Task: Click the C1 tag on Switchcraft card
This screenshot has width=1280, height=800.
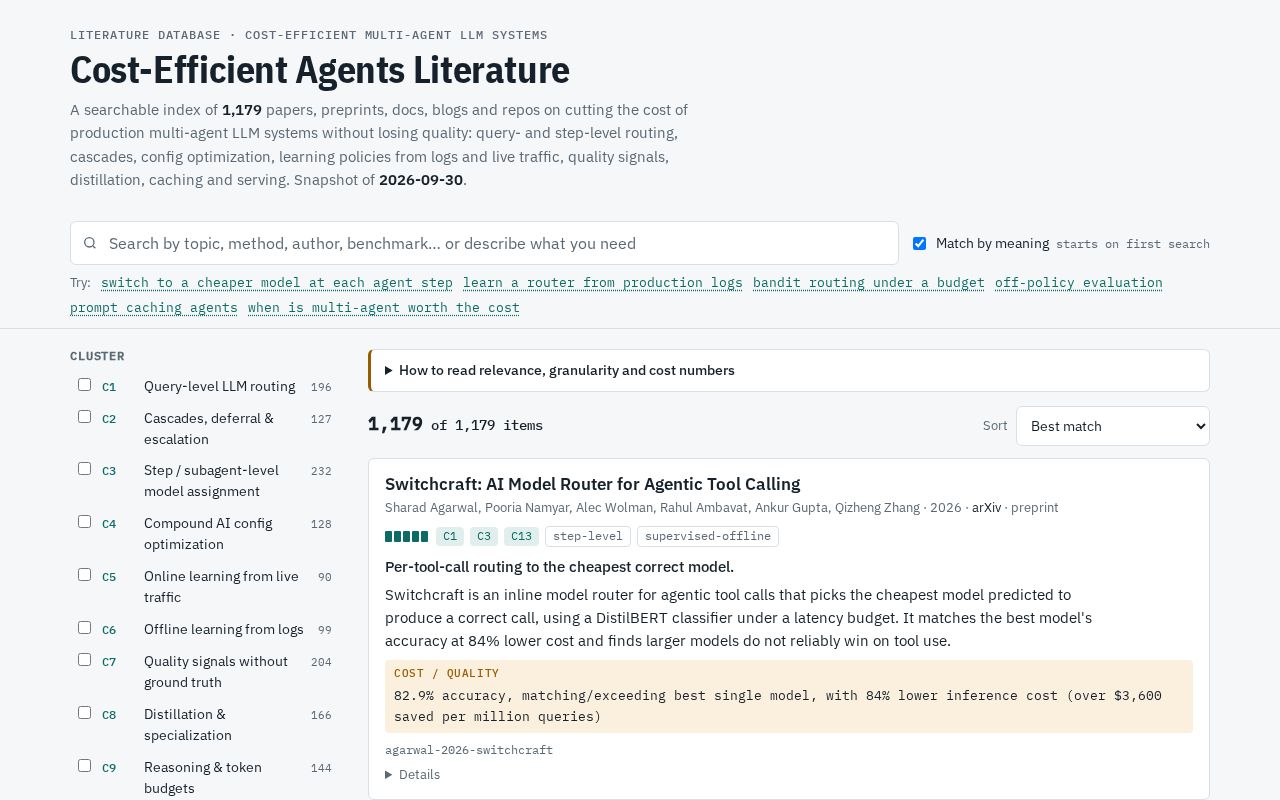Action: tap(450, 536)
